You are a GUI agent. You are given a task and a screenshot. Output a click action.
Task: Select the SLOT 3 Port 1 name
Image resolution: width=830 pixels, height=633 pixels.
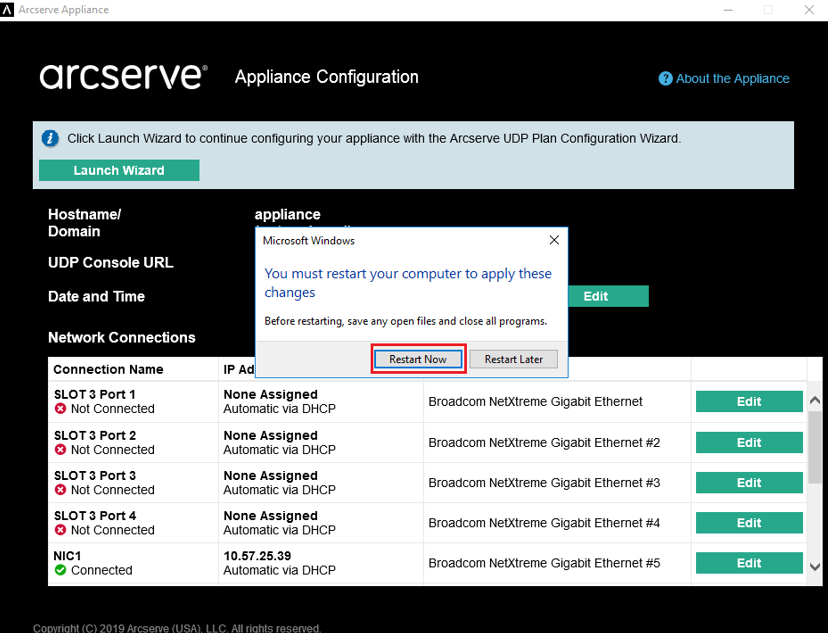[95, 394]
